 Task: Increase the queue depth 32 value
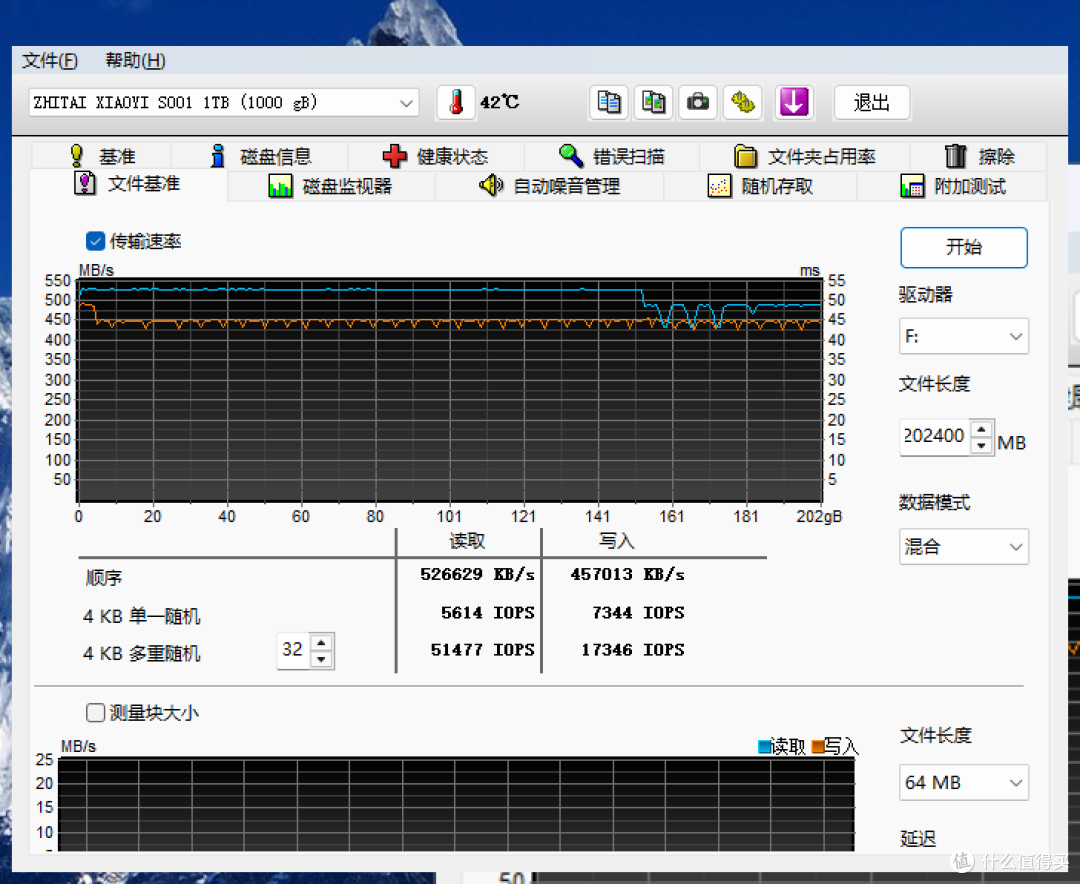pyautogui.click(x=322, y=642)
